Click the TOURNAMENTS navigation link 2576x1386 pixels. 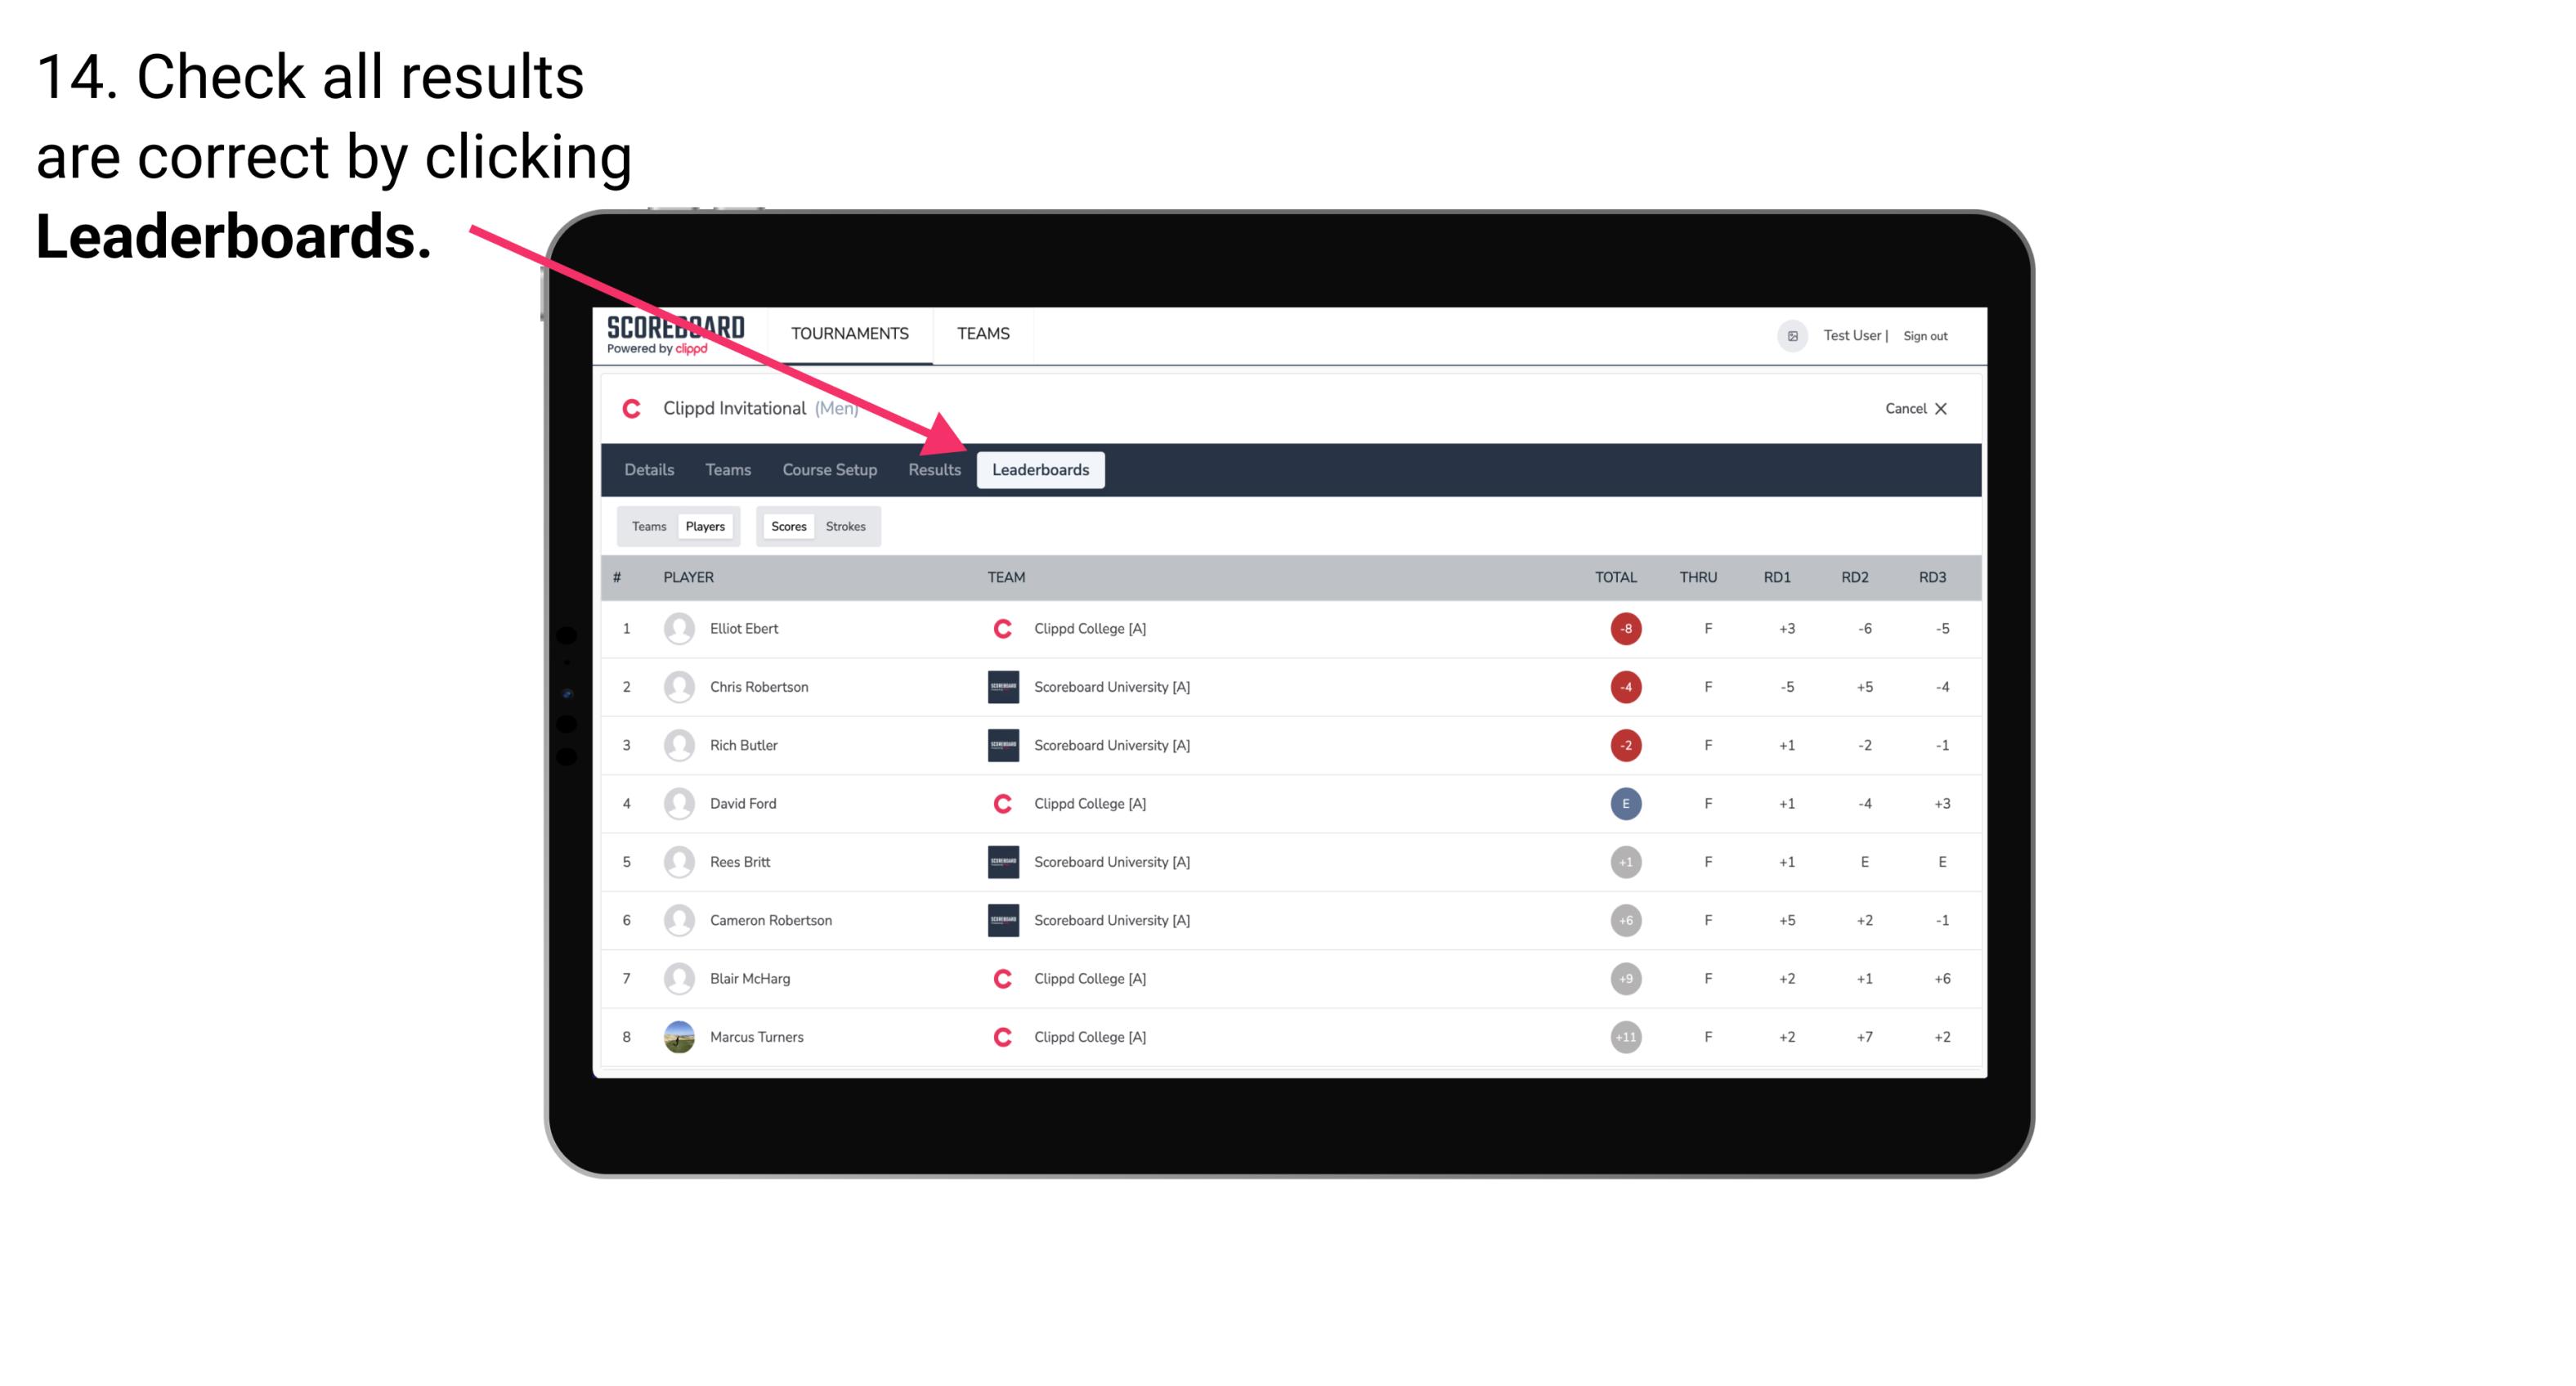point(851,333)
